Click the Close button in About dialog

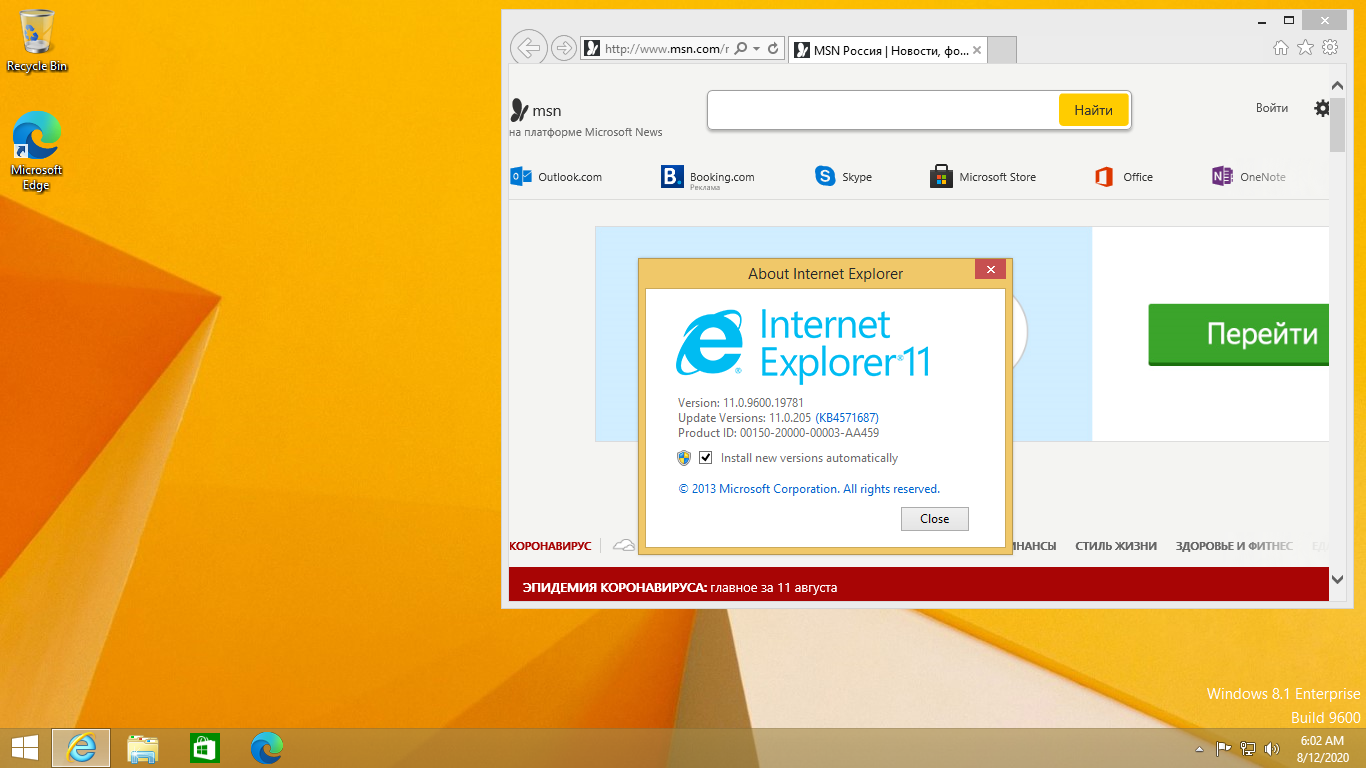935,519
